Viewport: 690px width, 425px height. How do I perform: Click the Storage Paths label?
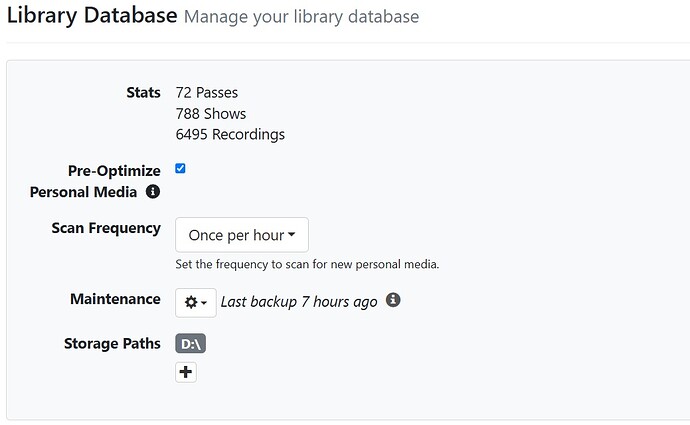pyautogui.click(x=112, y=343)
